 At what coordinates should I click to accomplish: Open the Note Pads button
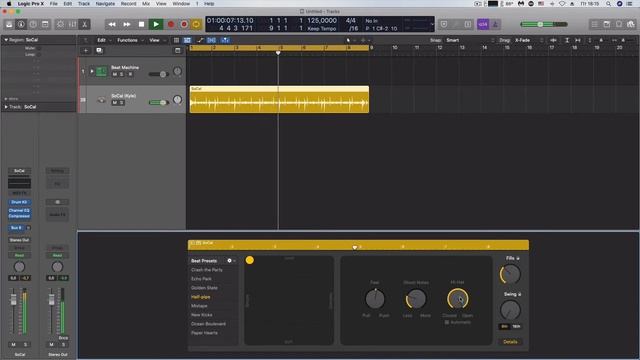607,24
